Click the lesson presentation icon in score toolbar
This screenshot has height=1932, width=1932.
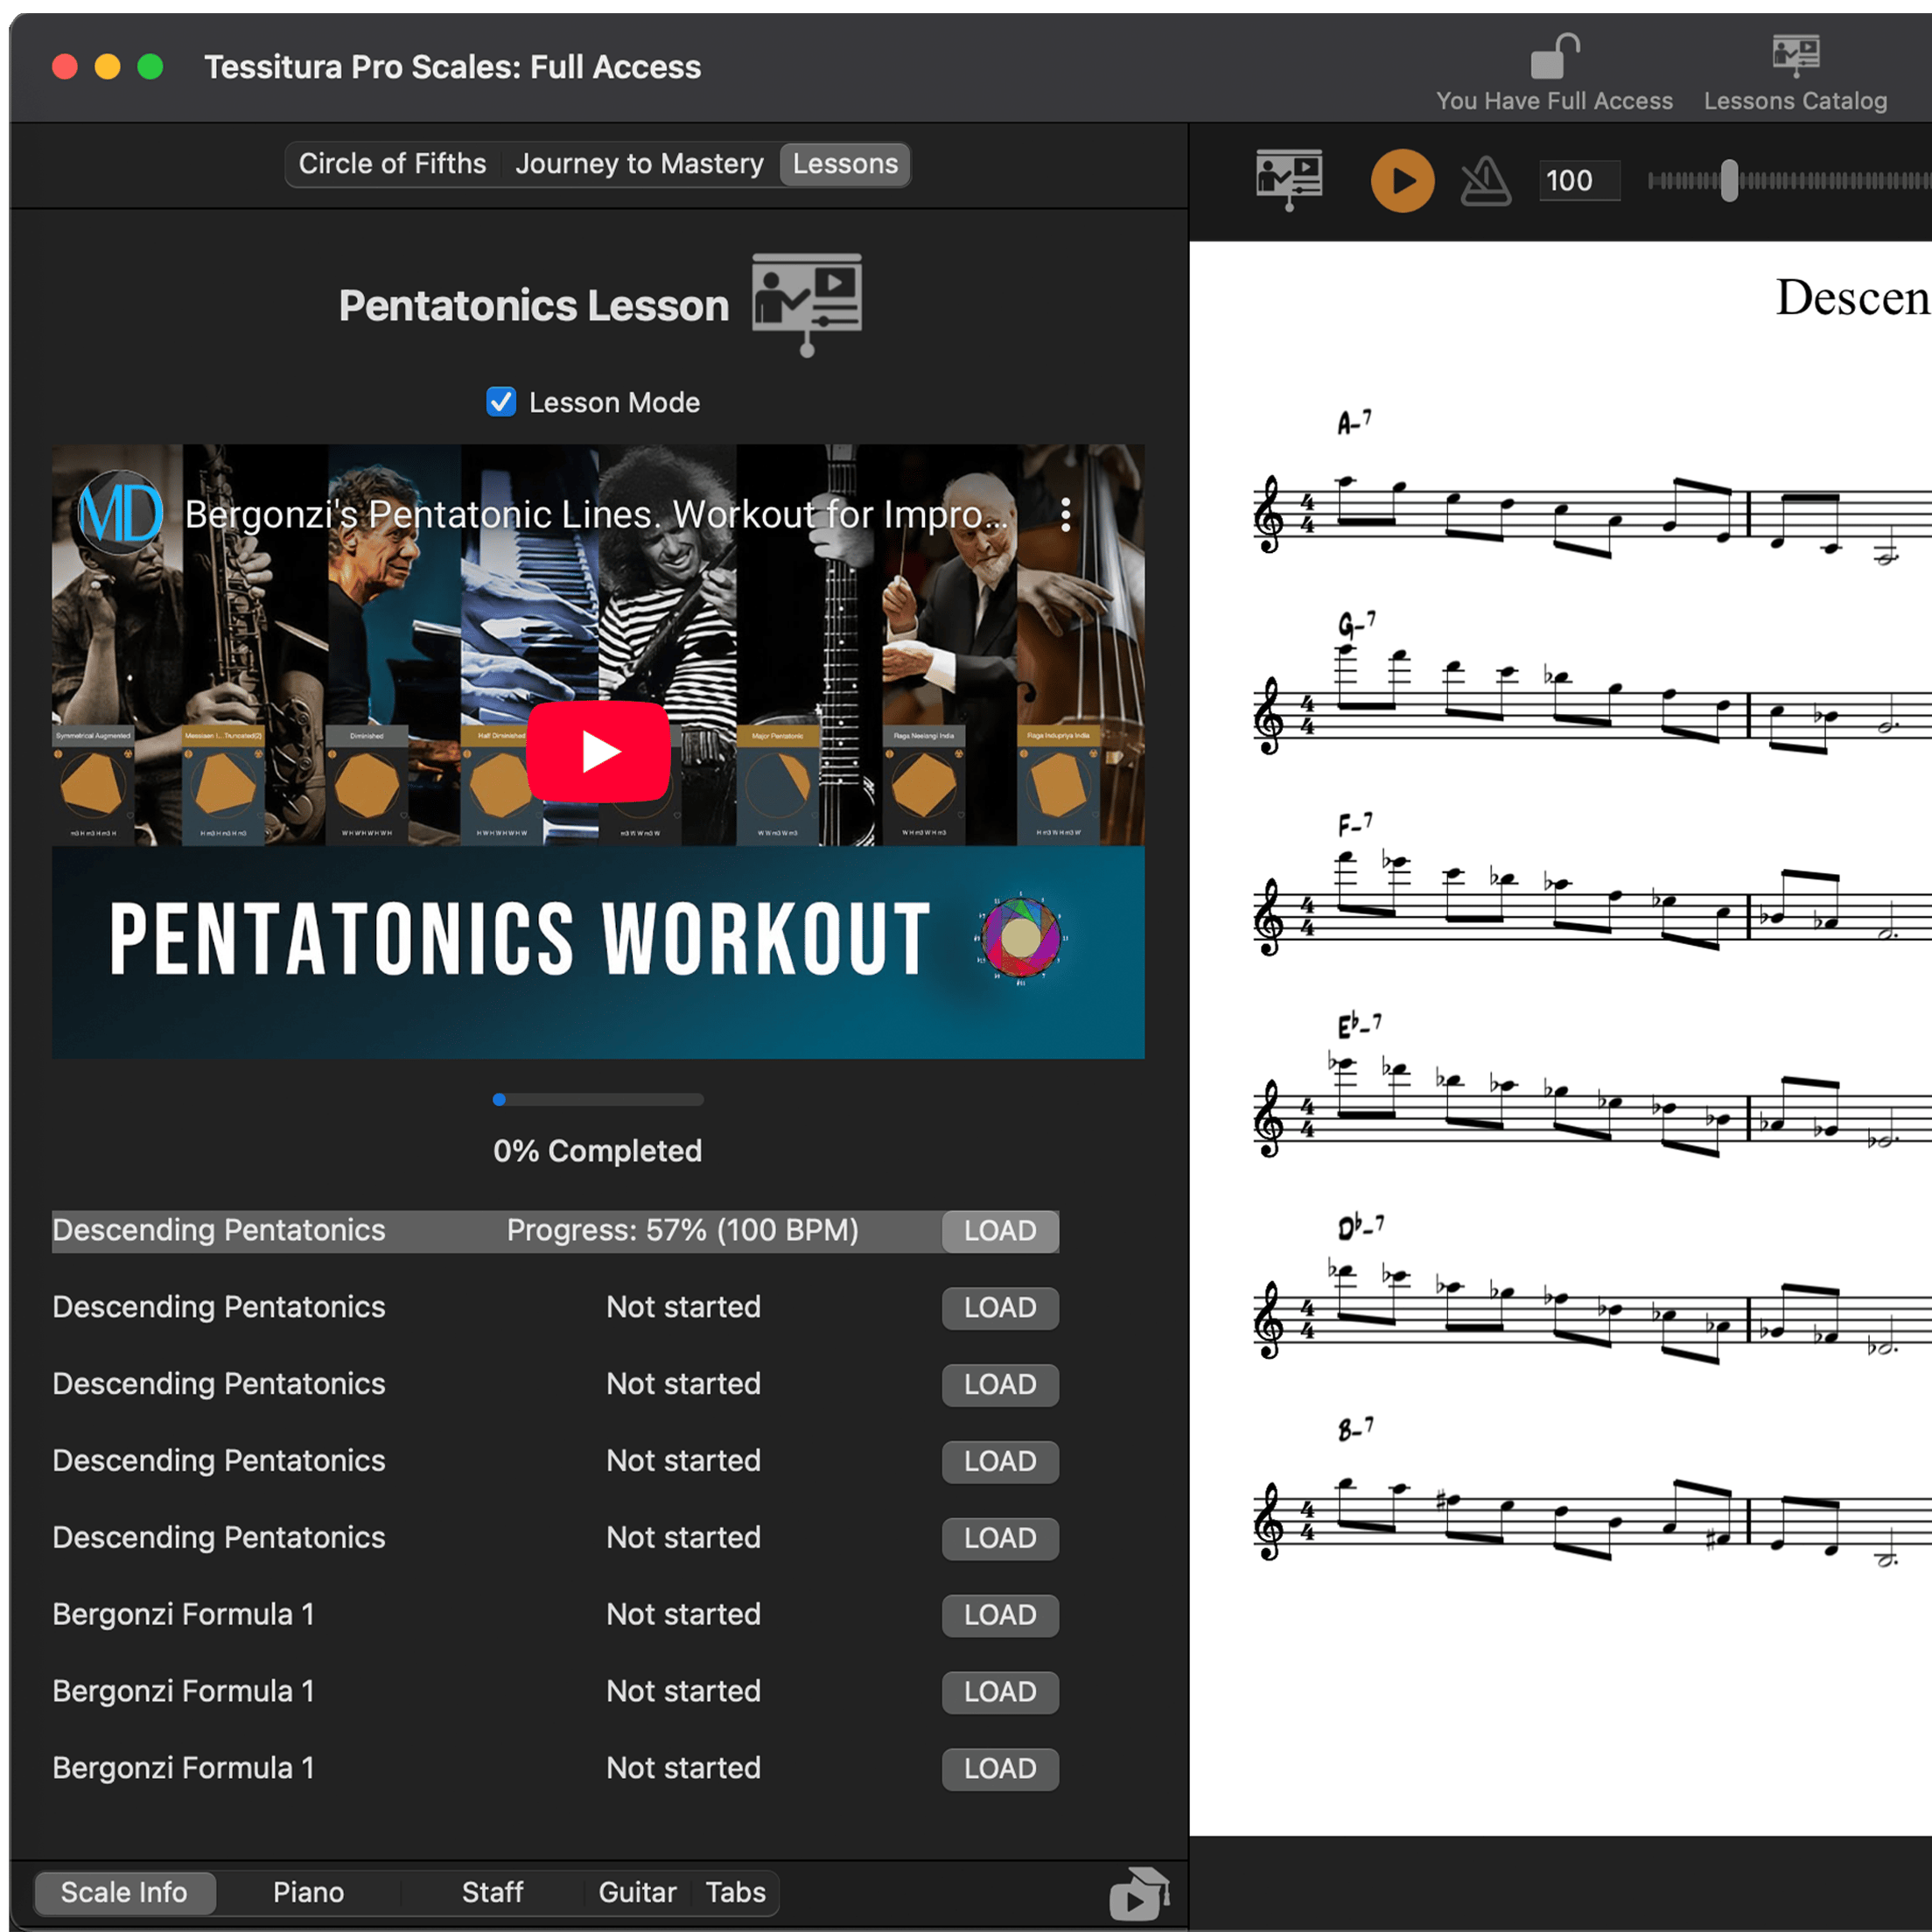click(x=1289, y=180)
